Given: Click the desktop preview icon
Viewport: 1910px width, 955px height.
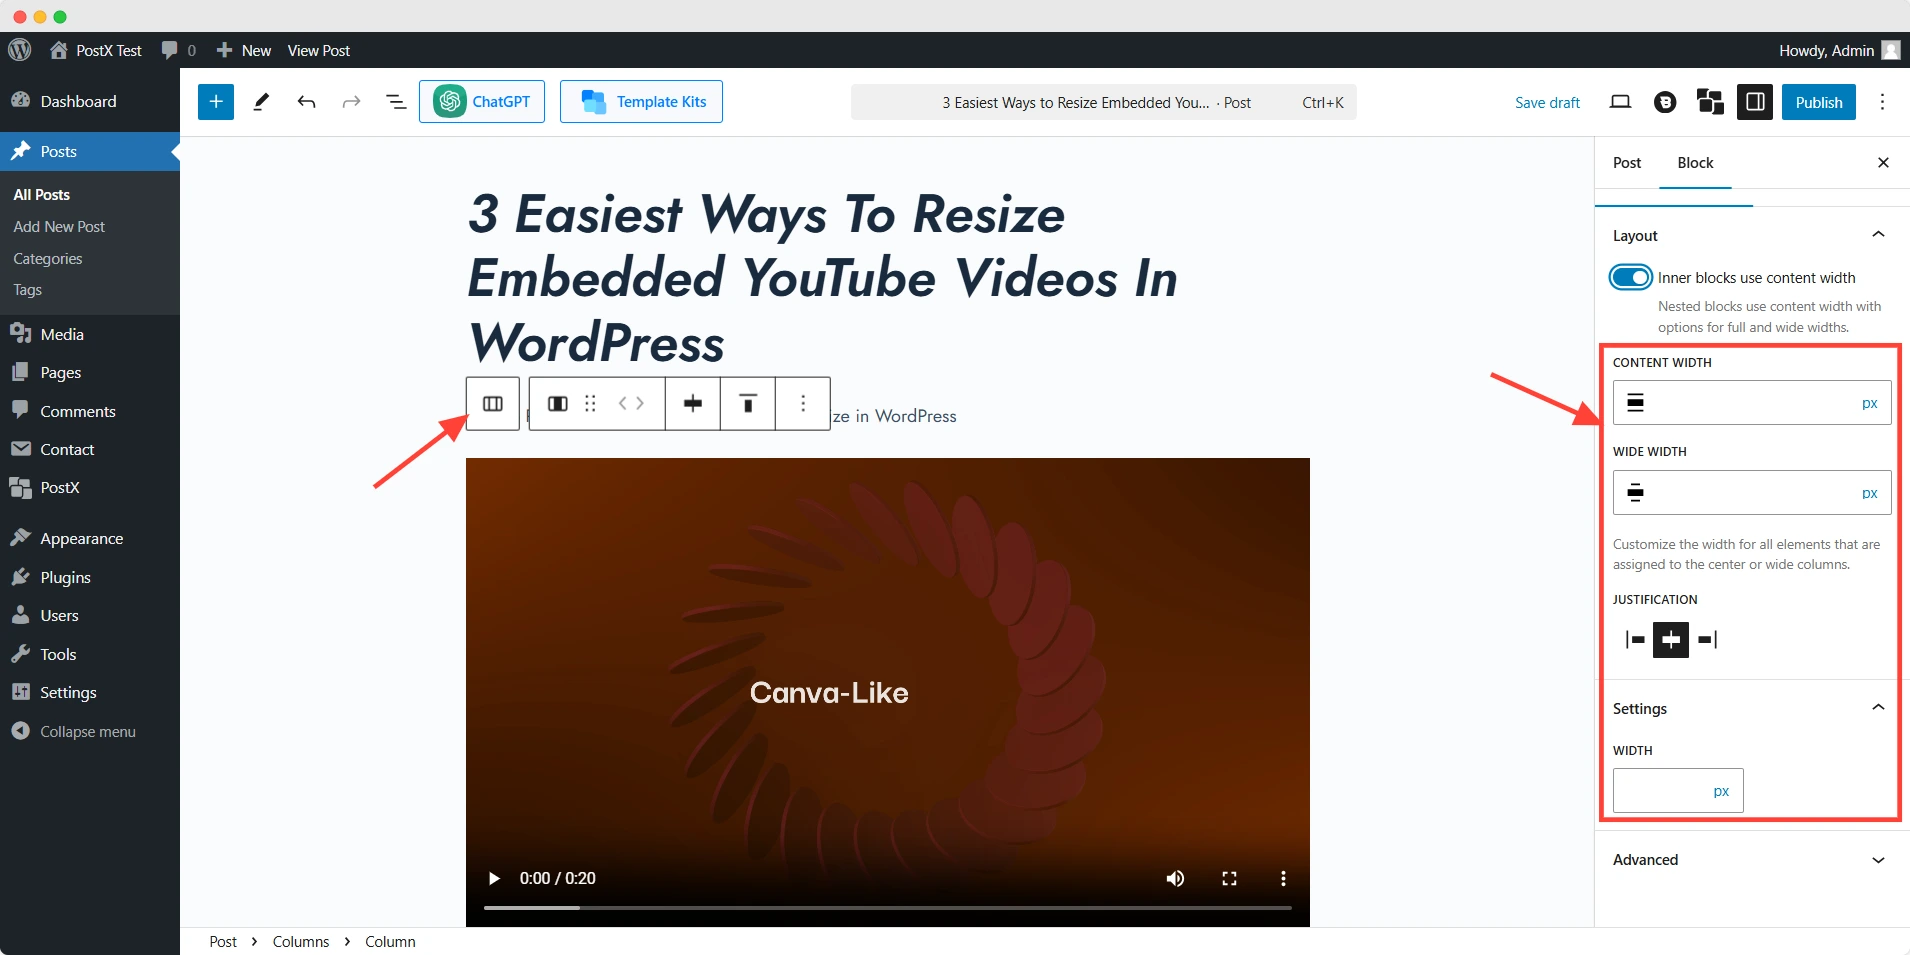Looking at the screenshot, I should click(x=1620, y=102).
